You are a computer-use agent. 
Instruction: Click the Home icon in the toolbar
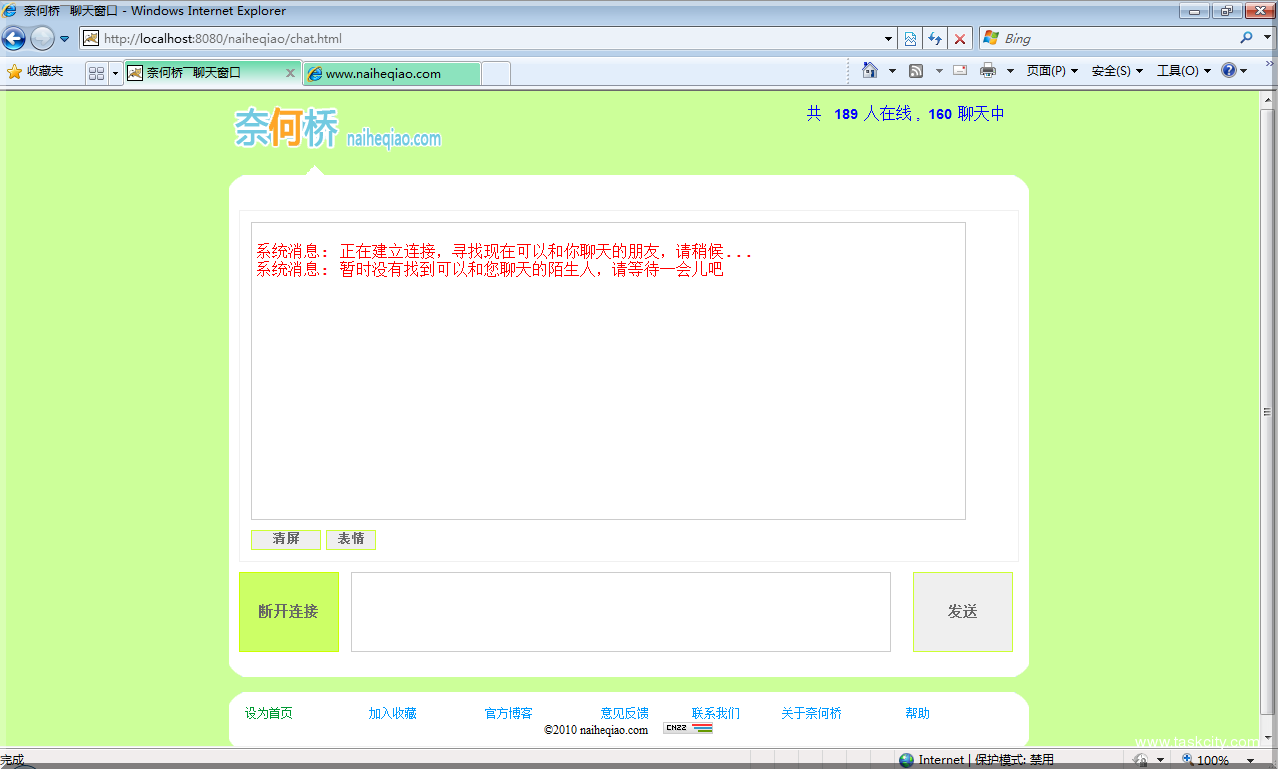click(869, 70)
